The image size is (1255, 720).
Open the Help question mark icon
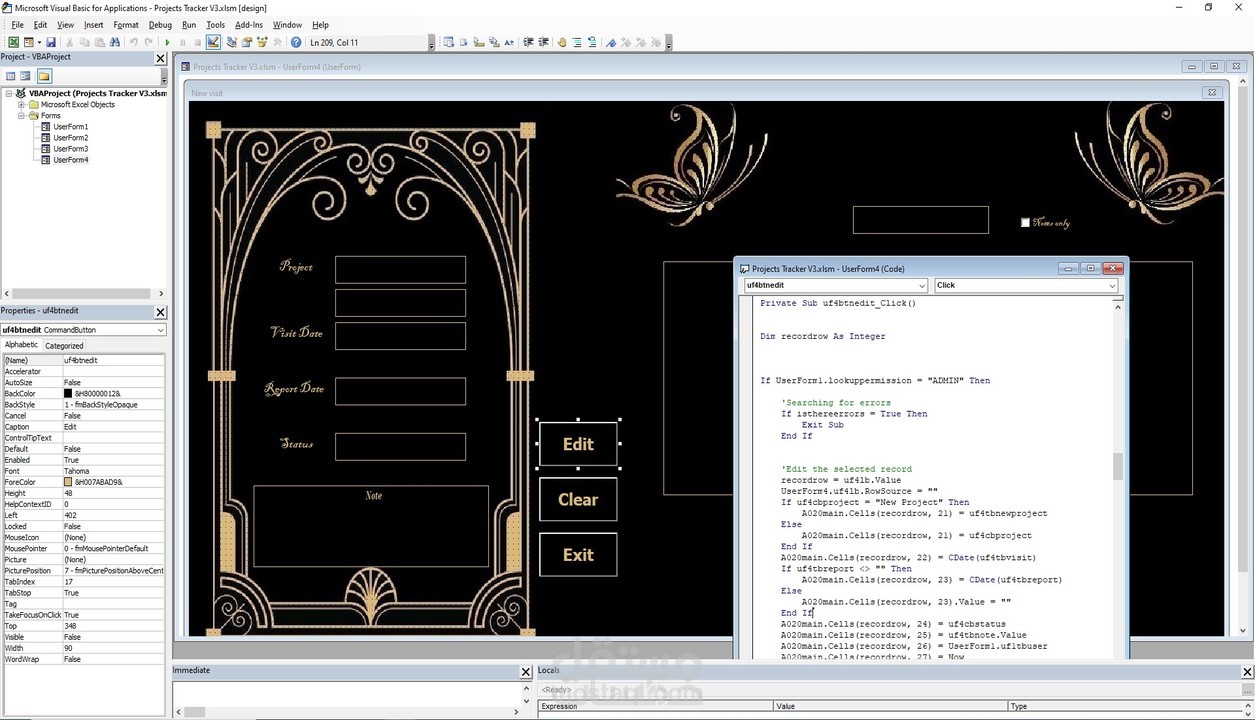tap(296, 42)
